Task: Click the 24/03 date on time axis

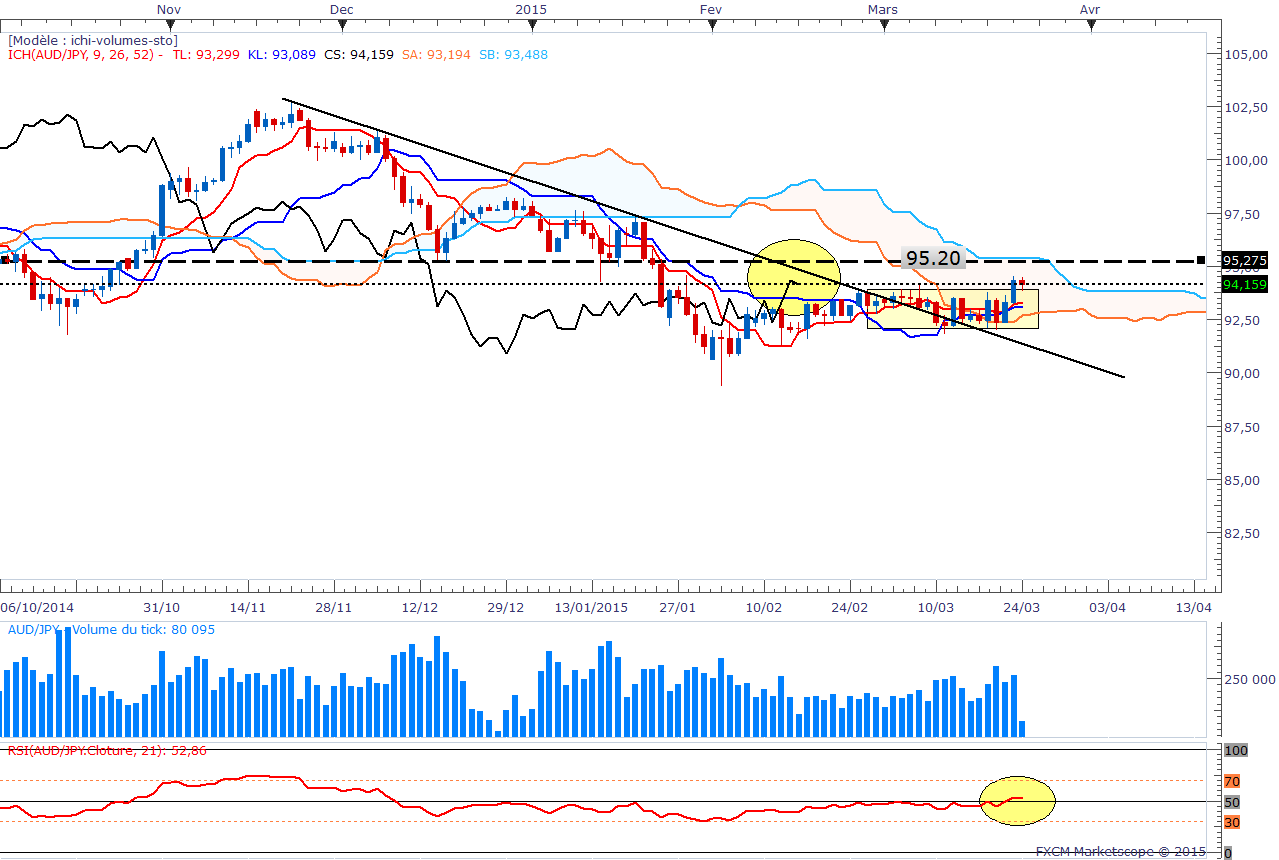Action: tap(1020, 607)
